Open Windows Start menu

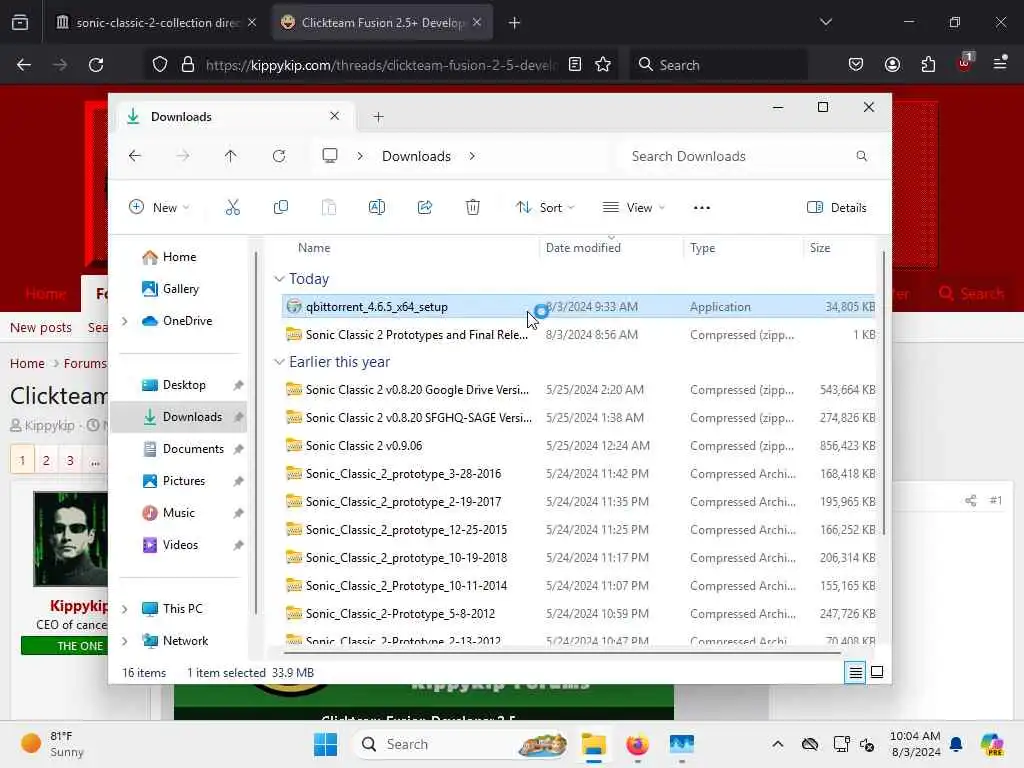coord(325,744)
